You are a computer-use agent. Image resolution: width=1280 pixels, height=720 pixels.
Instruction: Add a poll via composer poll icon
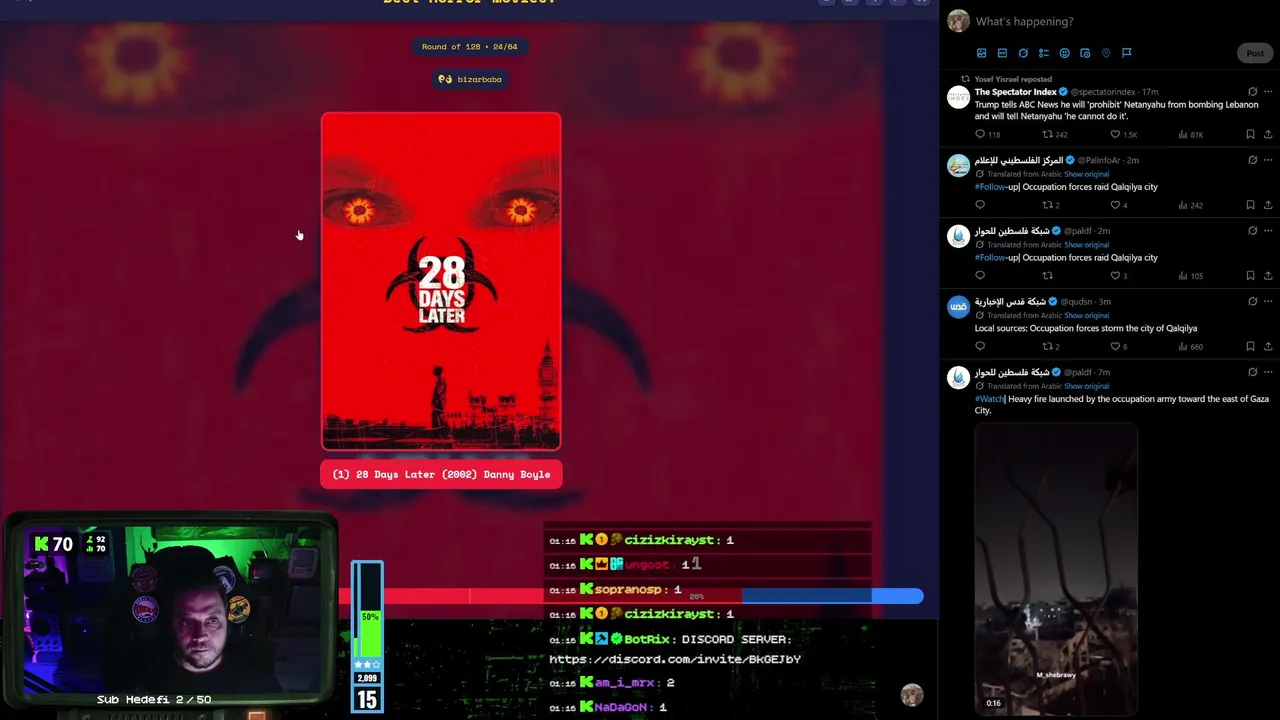pos(1044,53)
